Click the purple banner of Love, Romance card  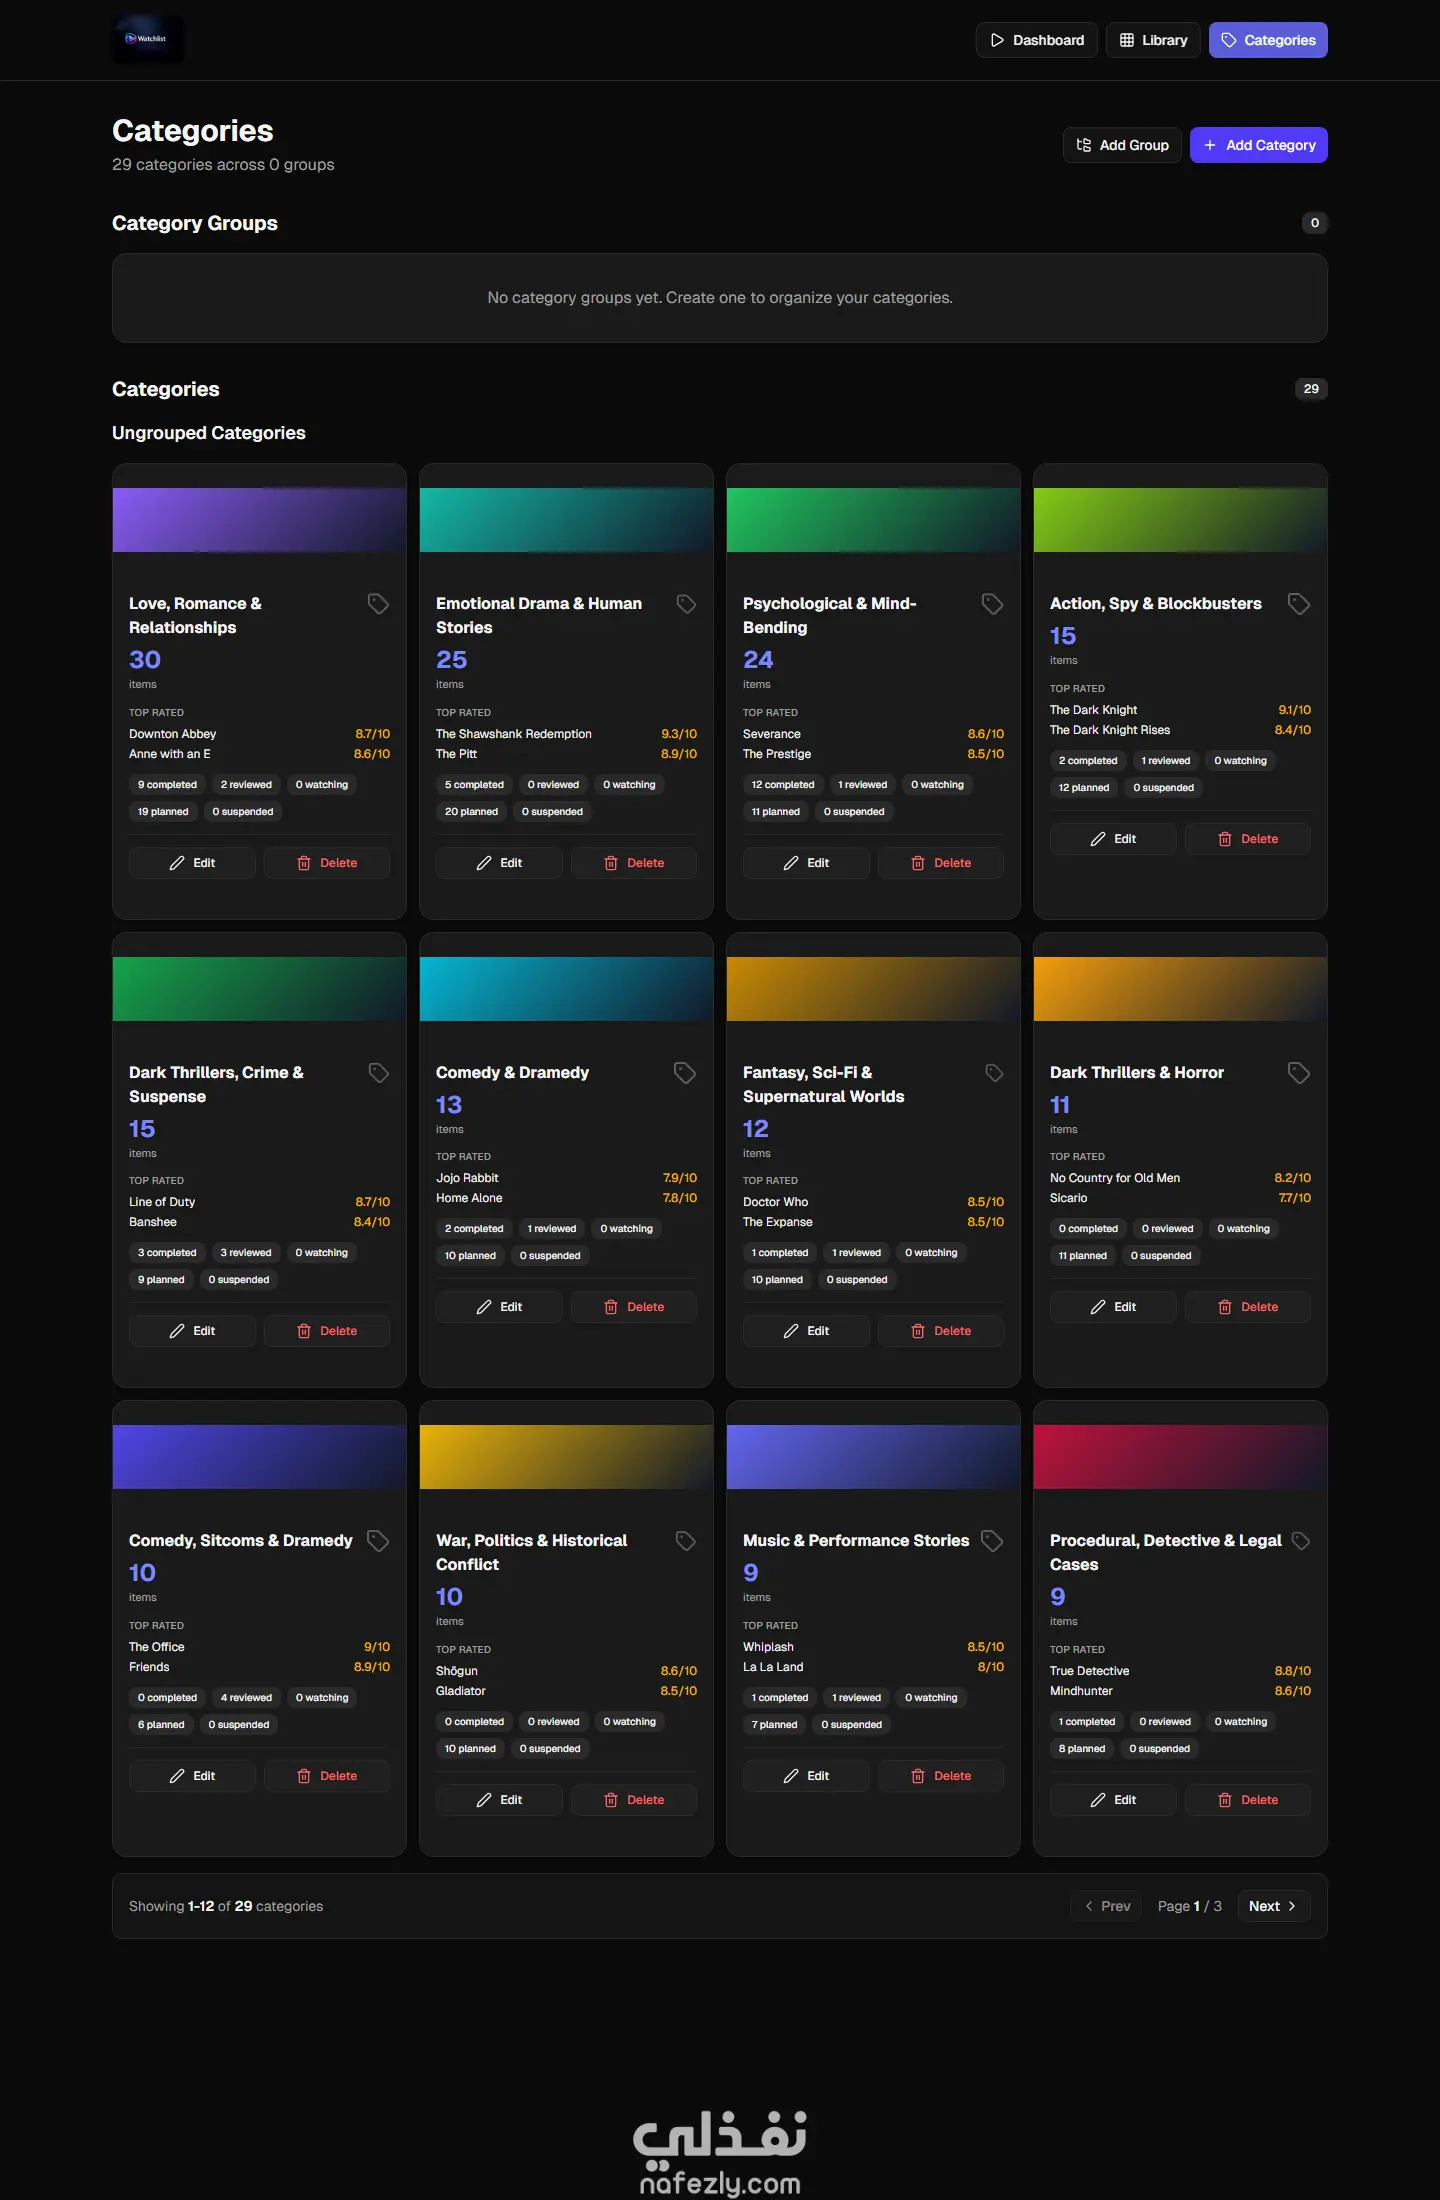point(259,520)
